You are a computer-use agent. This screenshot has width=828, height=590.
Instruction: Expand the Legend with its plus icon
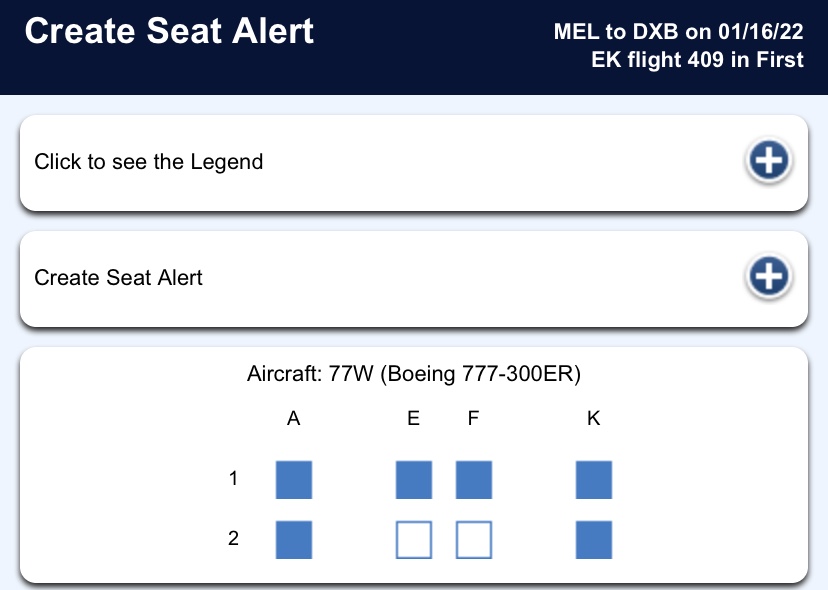pyautogui.click(x=769, y=161)
